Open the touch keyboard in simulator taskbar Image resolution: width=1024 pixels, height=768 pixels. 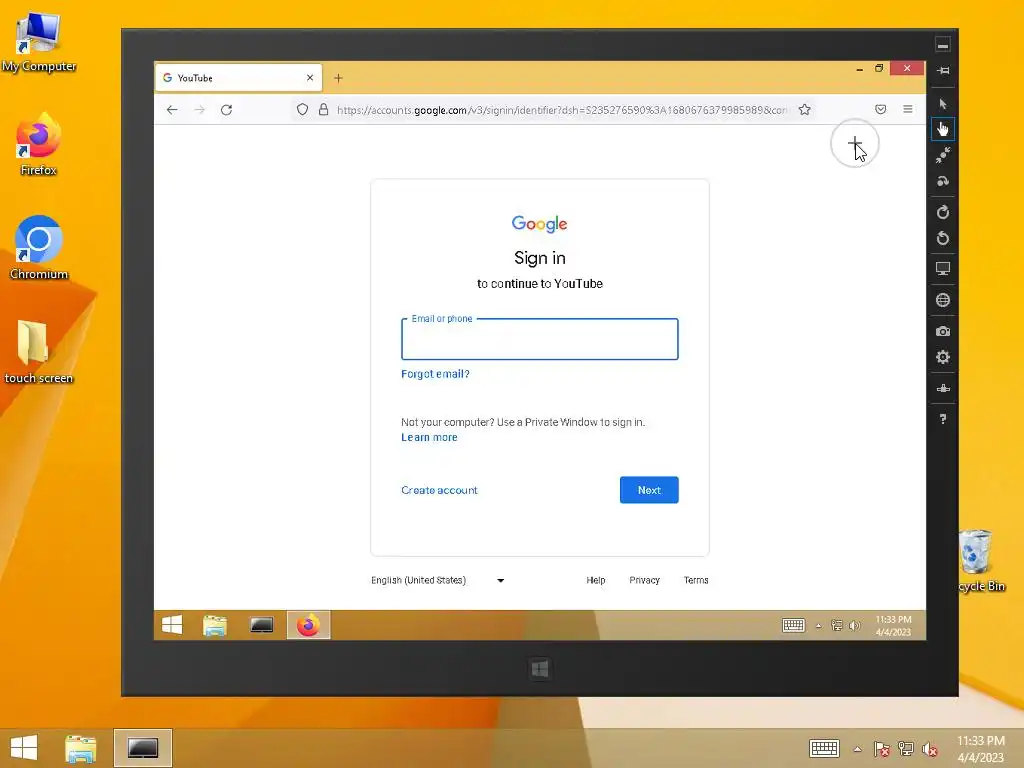pyautogui.click(x=793, y=625)
